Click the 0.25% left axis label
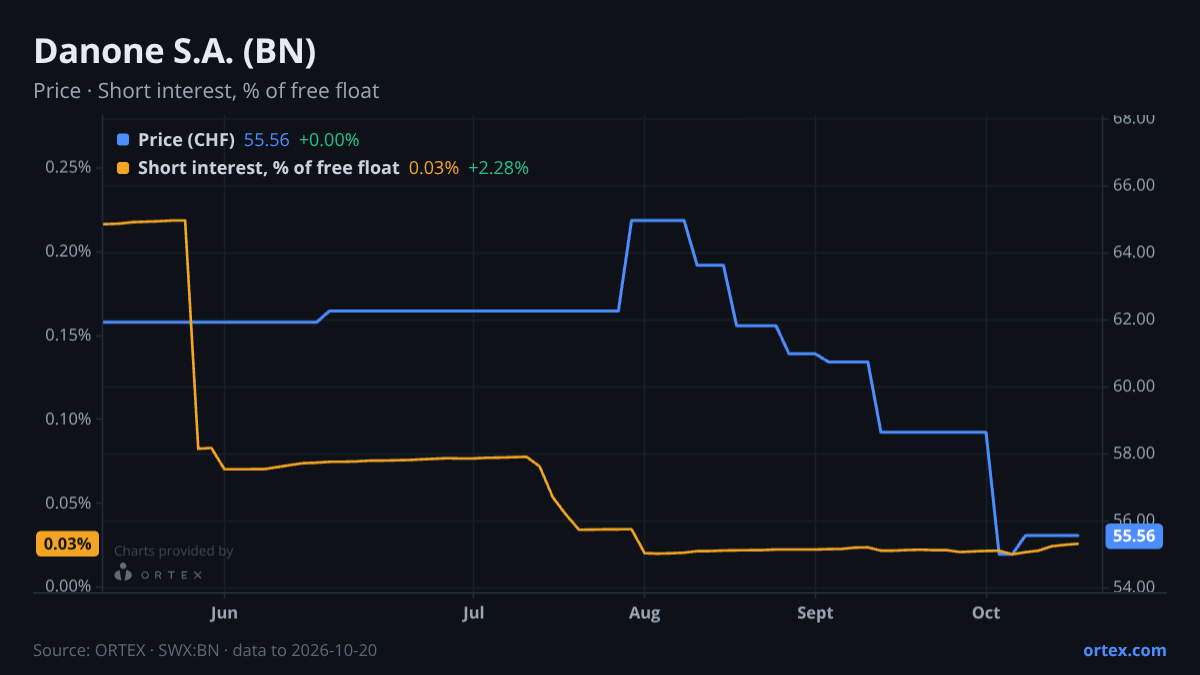1200x675 pixels. pos(69,167)
